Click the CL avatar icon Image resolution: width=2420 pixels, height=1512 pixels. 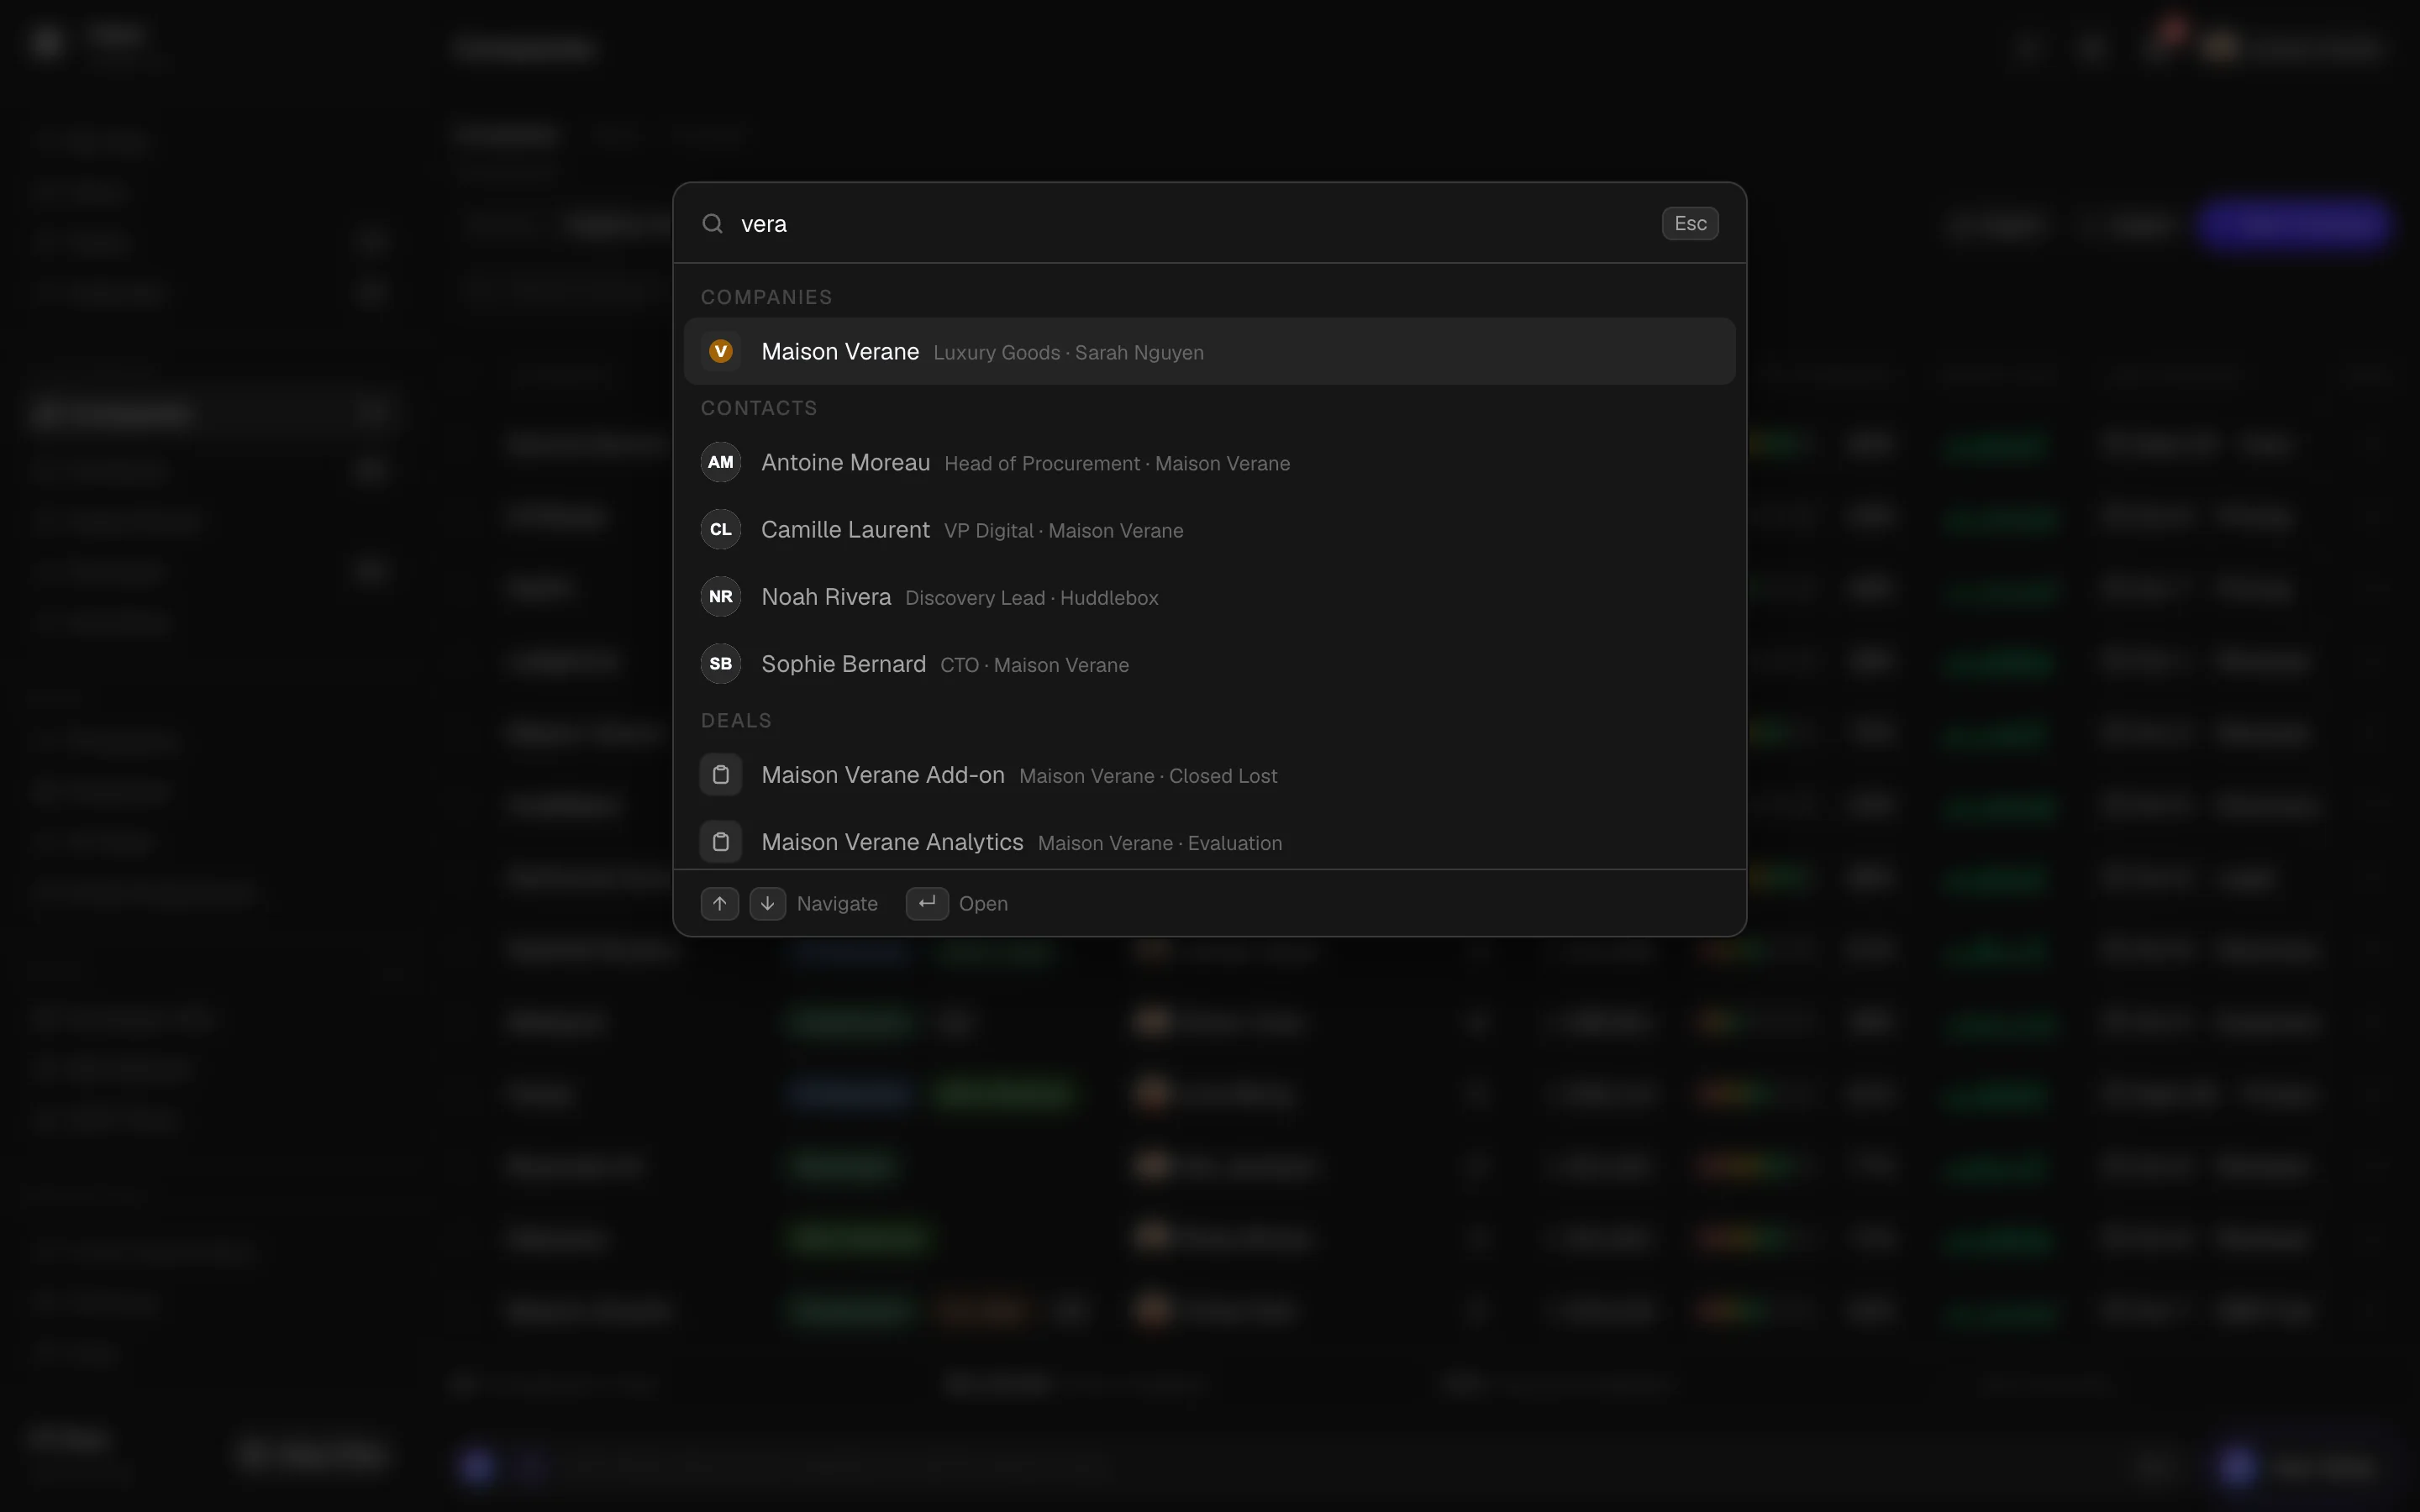tap(720, 529)
